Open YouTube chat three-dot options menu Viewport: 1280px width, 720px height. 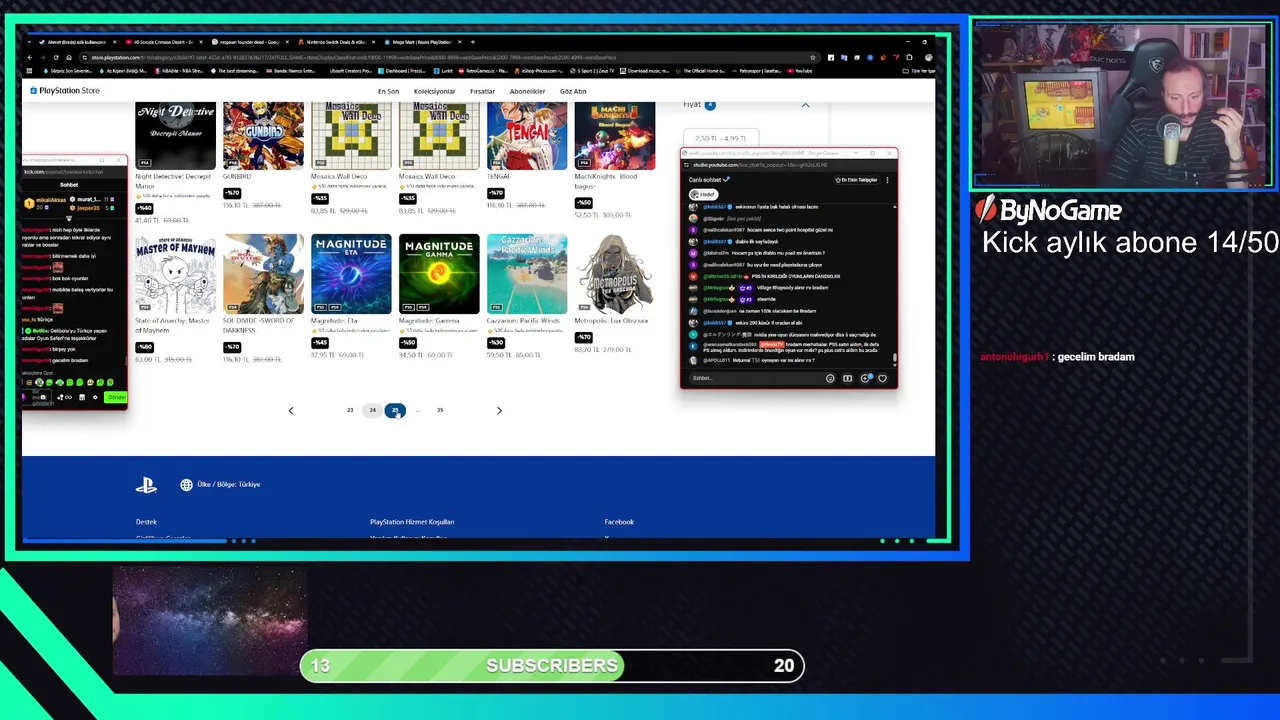pos(887,180)
